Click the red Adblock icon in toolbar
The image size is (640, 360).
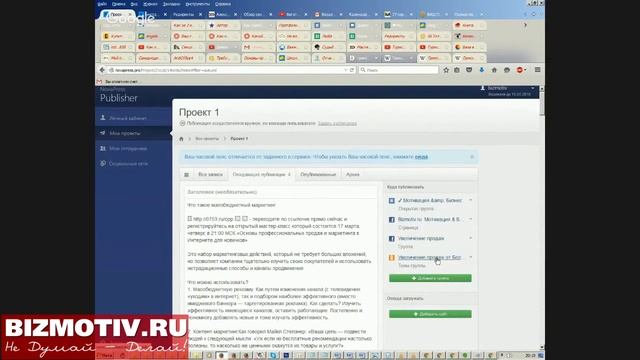click(x=520, y=70)
